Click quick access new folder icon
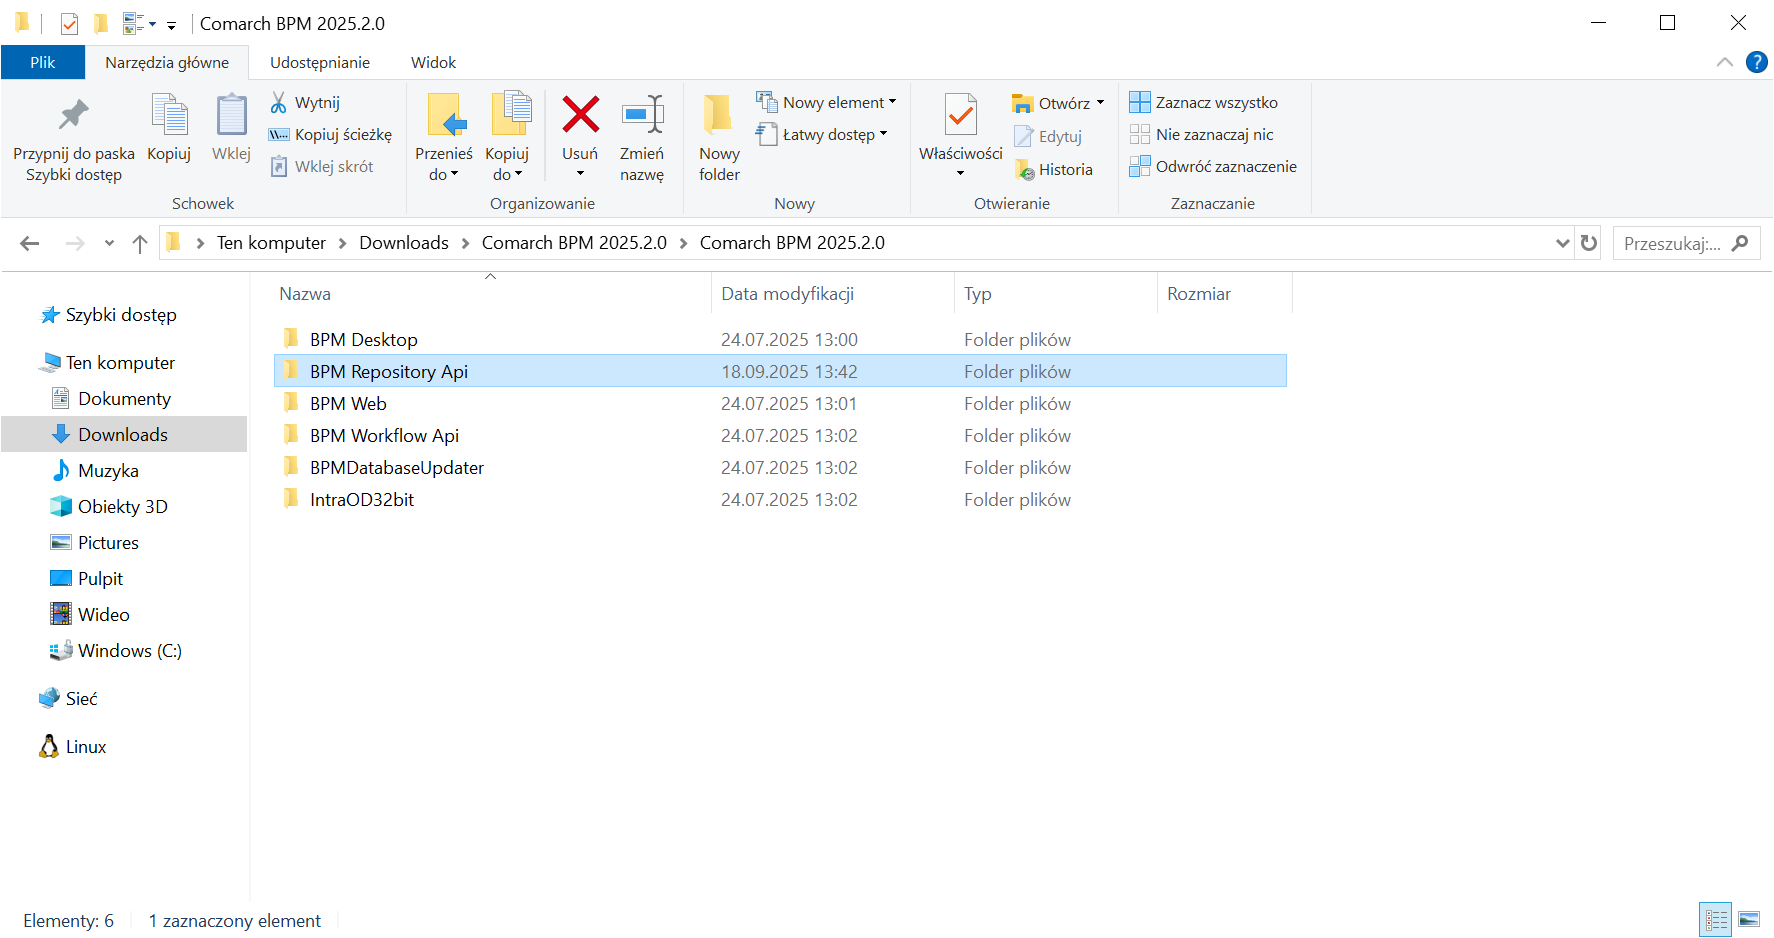Viewport: 1774px width, 938px height. [101, 23]
